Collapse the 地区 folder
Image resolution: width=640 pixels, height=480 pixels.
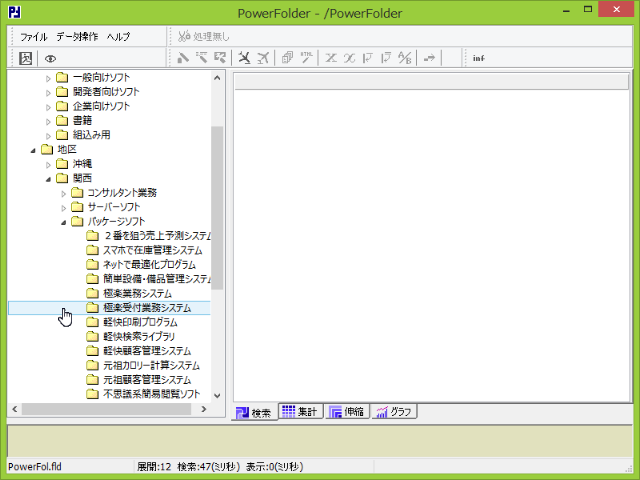[x=33, y=150]
